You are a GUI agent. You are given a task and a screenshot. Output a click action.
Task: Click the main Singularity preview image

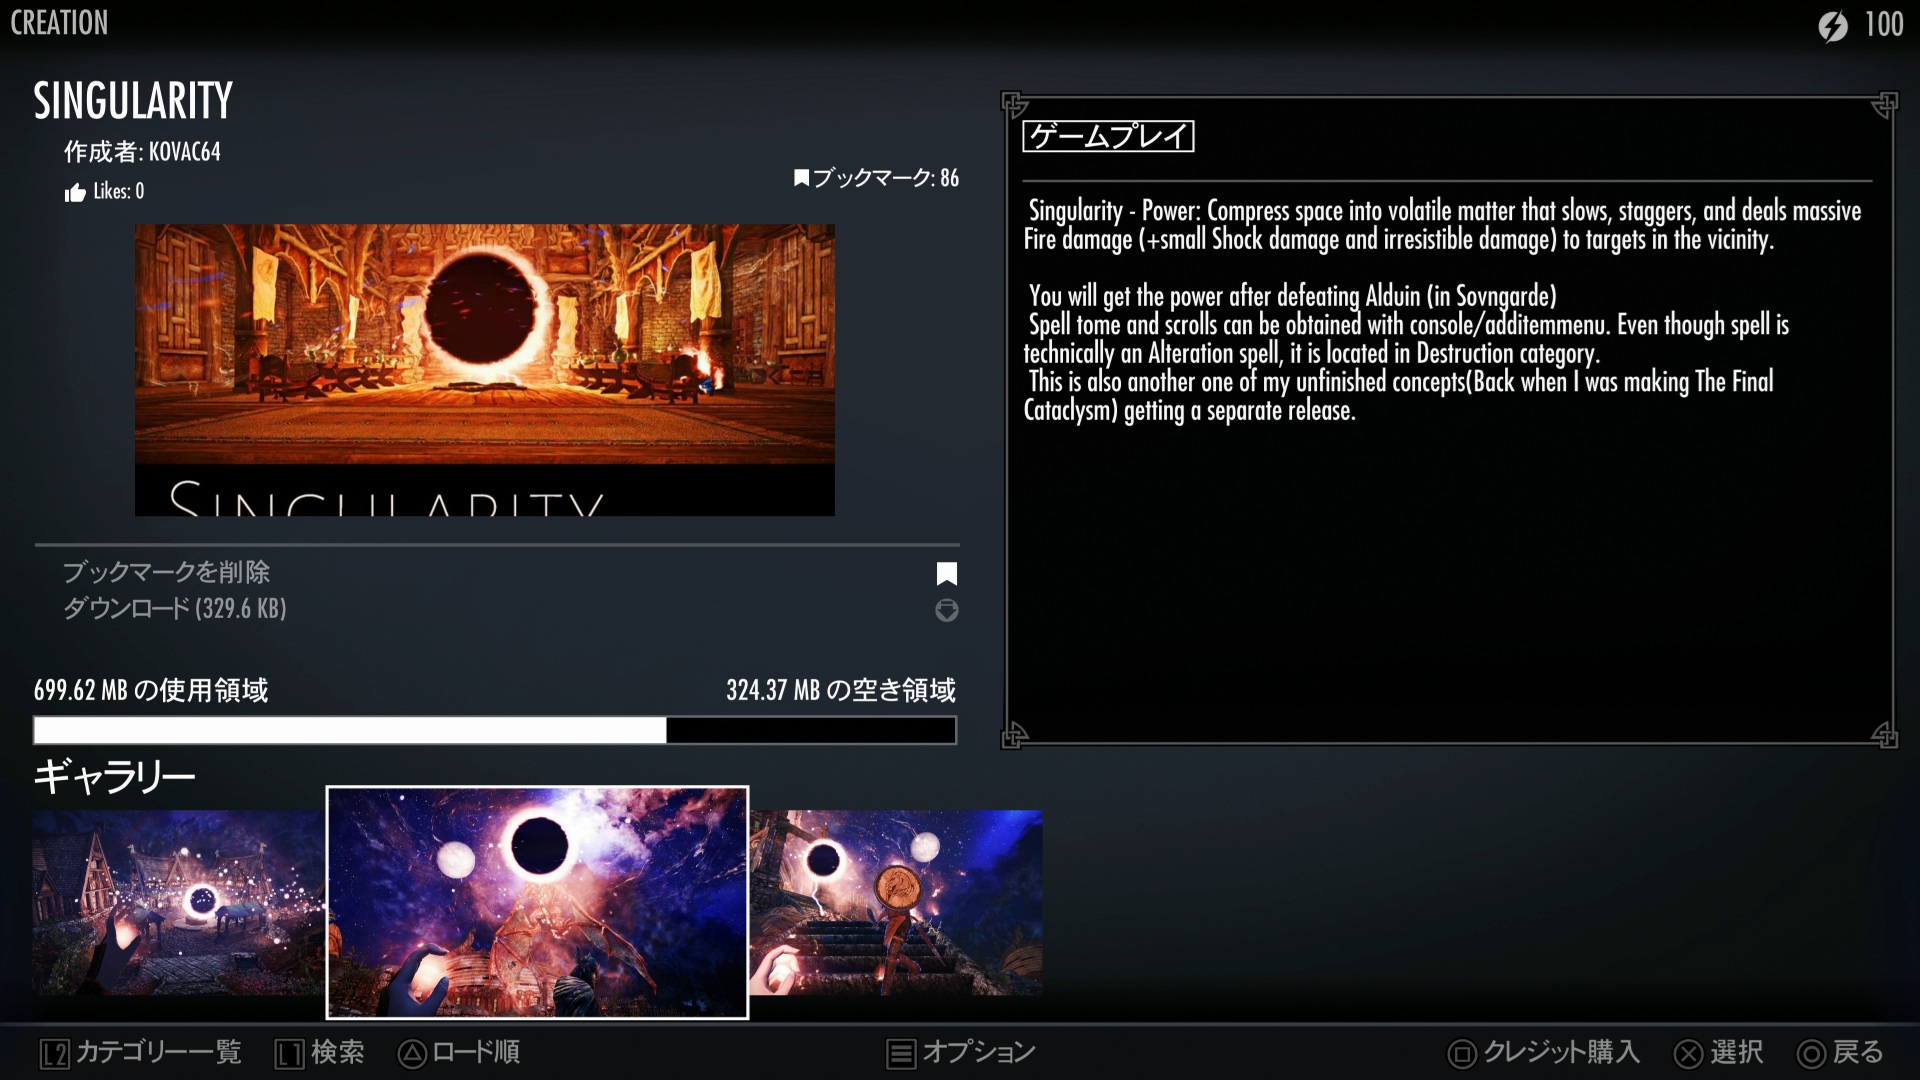[484, 369]
